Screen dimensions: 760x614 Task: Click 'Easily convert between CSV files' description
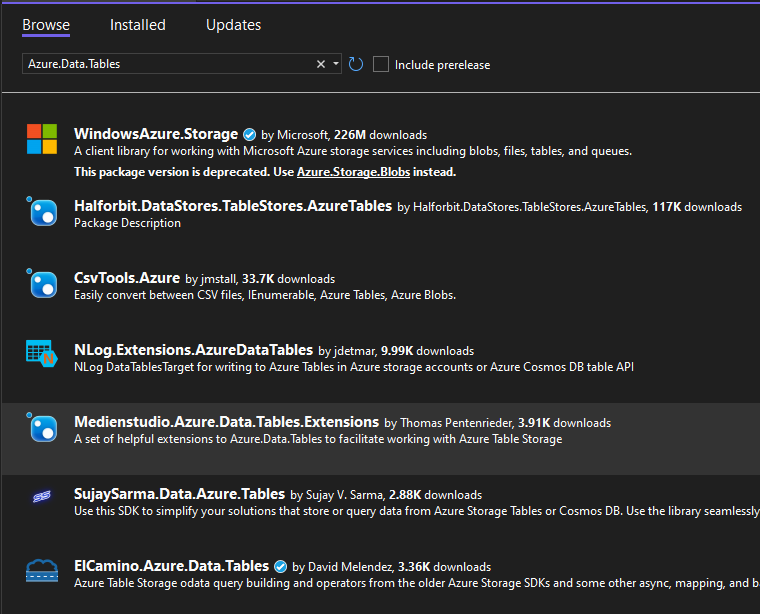pyautogui.click(x=265, y=295)
